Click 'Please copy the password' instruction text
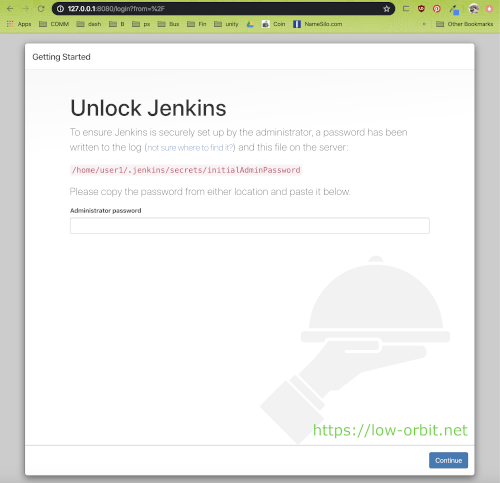 tap(210, 192)
